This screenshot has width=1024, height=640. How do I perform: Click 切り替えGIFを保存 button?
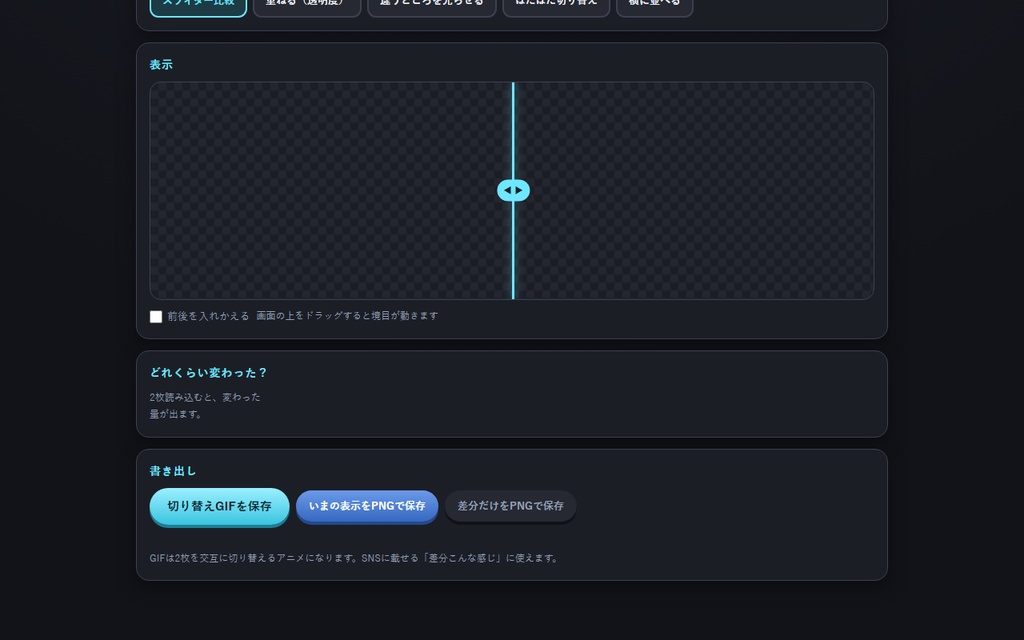pos(219,506)
